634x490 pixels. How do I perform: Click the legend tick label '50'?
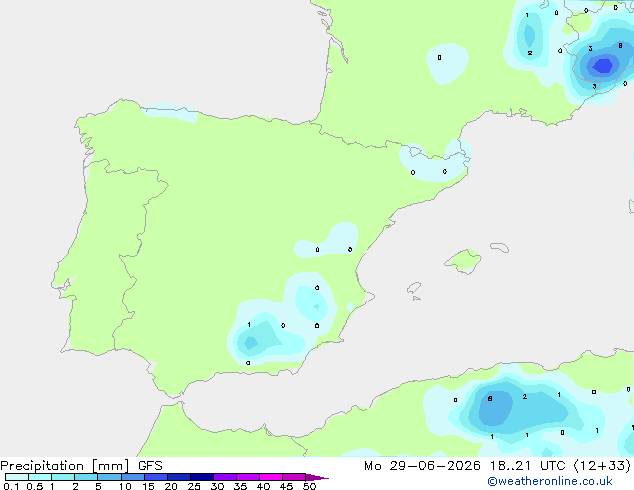(x=309, y=486)
